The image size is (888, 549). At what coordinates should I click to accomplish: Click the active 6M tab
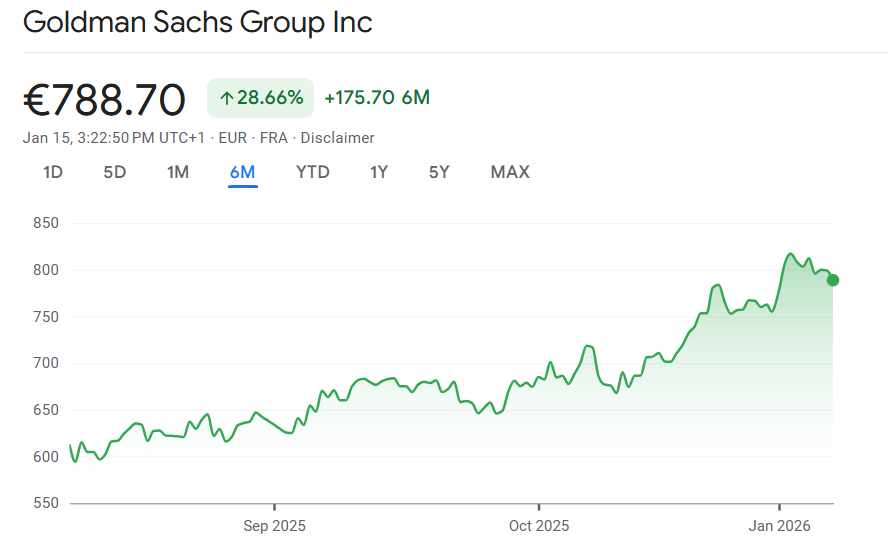click(x=242, y=172)
